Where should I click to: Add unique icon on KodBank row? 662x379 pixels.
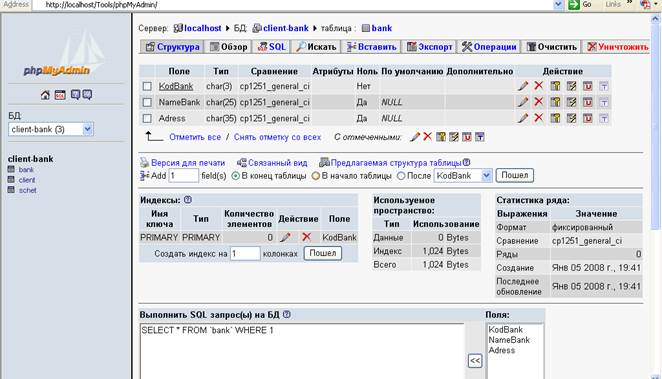pos(587,86)
